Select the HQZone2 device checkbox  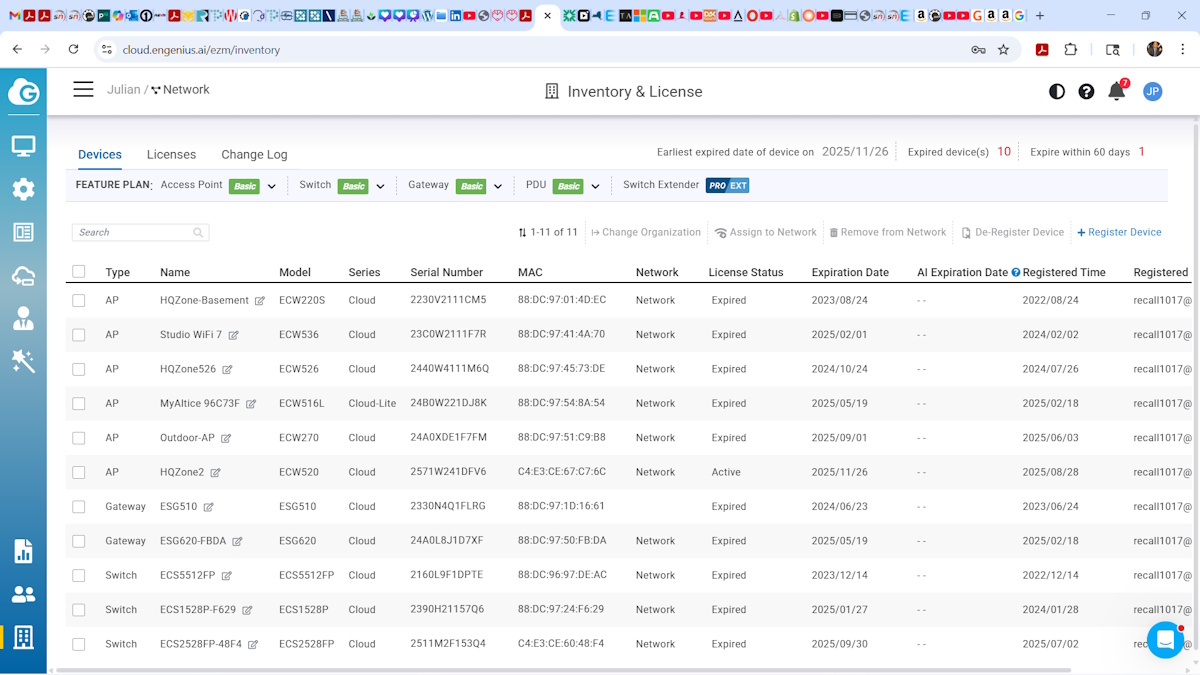coord(79,472)
